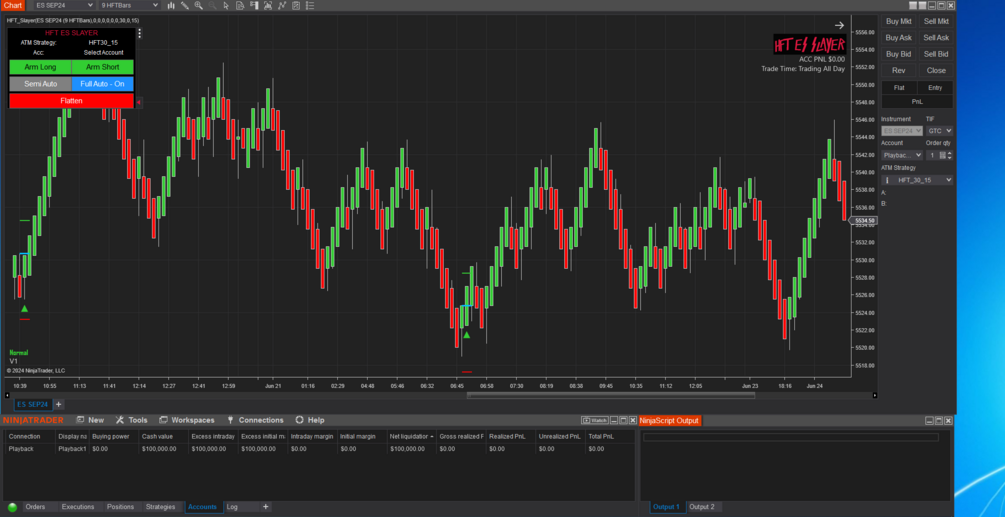This screenshot has width=1005, height=517.
Task: Click the order quantity stepper arrows
Action: pos(950,155)
